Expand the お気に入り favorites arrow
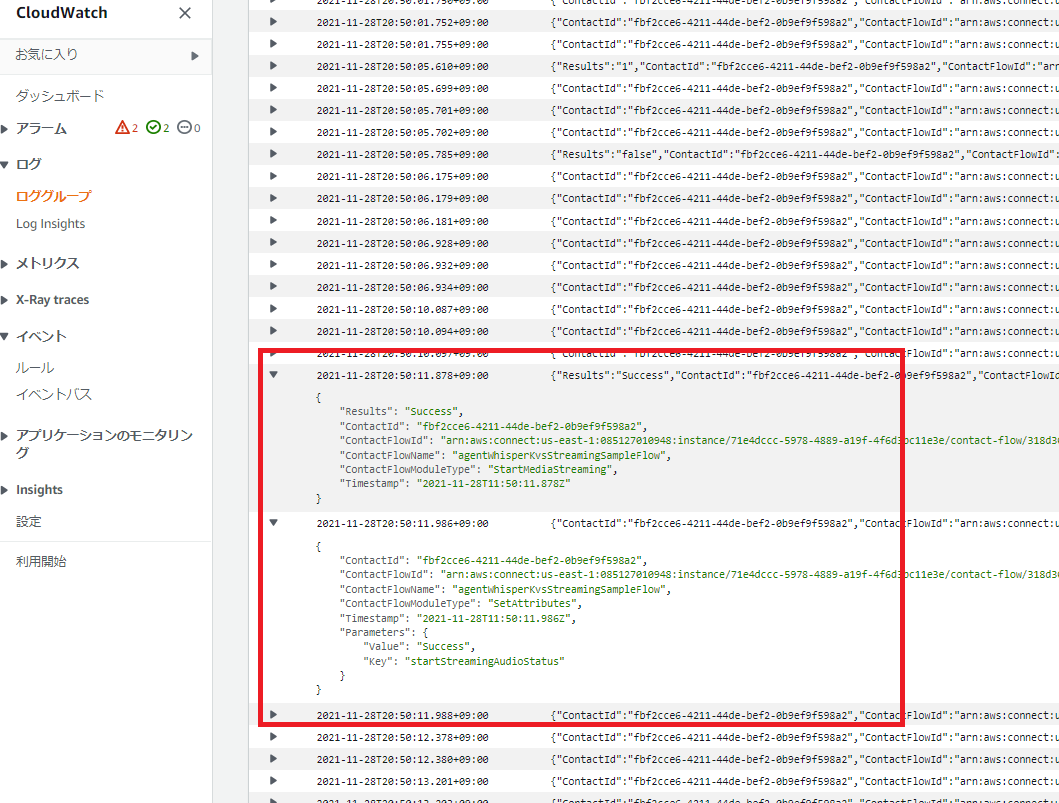This screenshot has width=1059, height=803. tap(195, 55)
